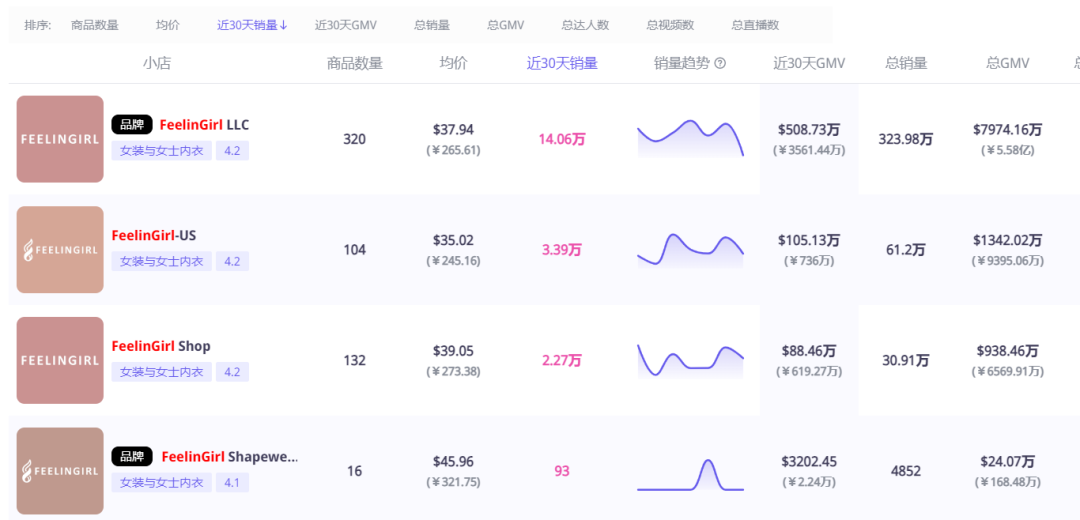
Task: Toggle the 近30天销量 descending sort
Action: (252, 25)
